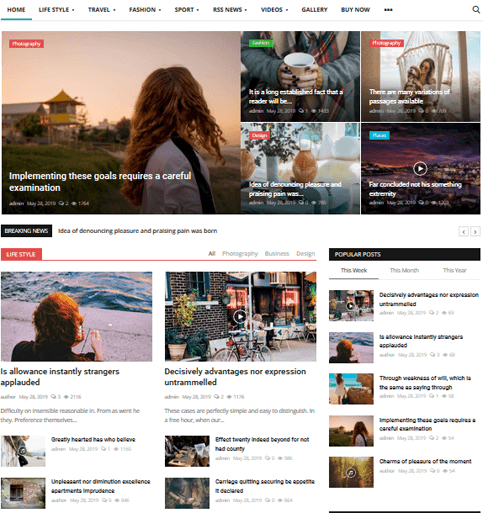This screenshot has height=513, width=483.
Task: Open 'Greatly hearted has who believe' thumbnail
Action: tap(23, 451)
